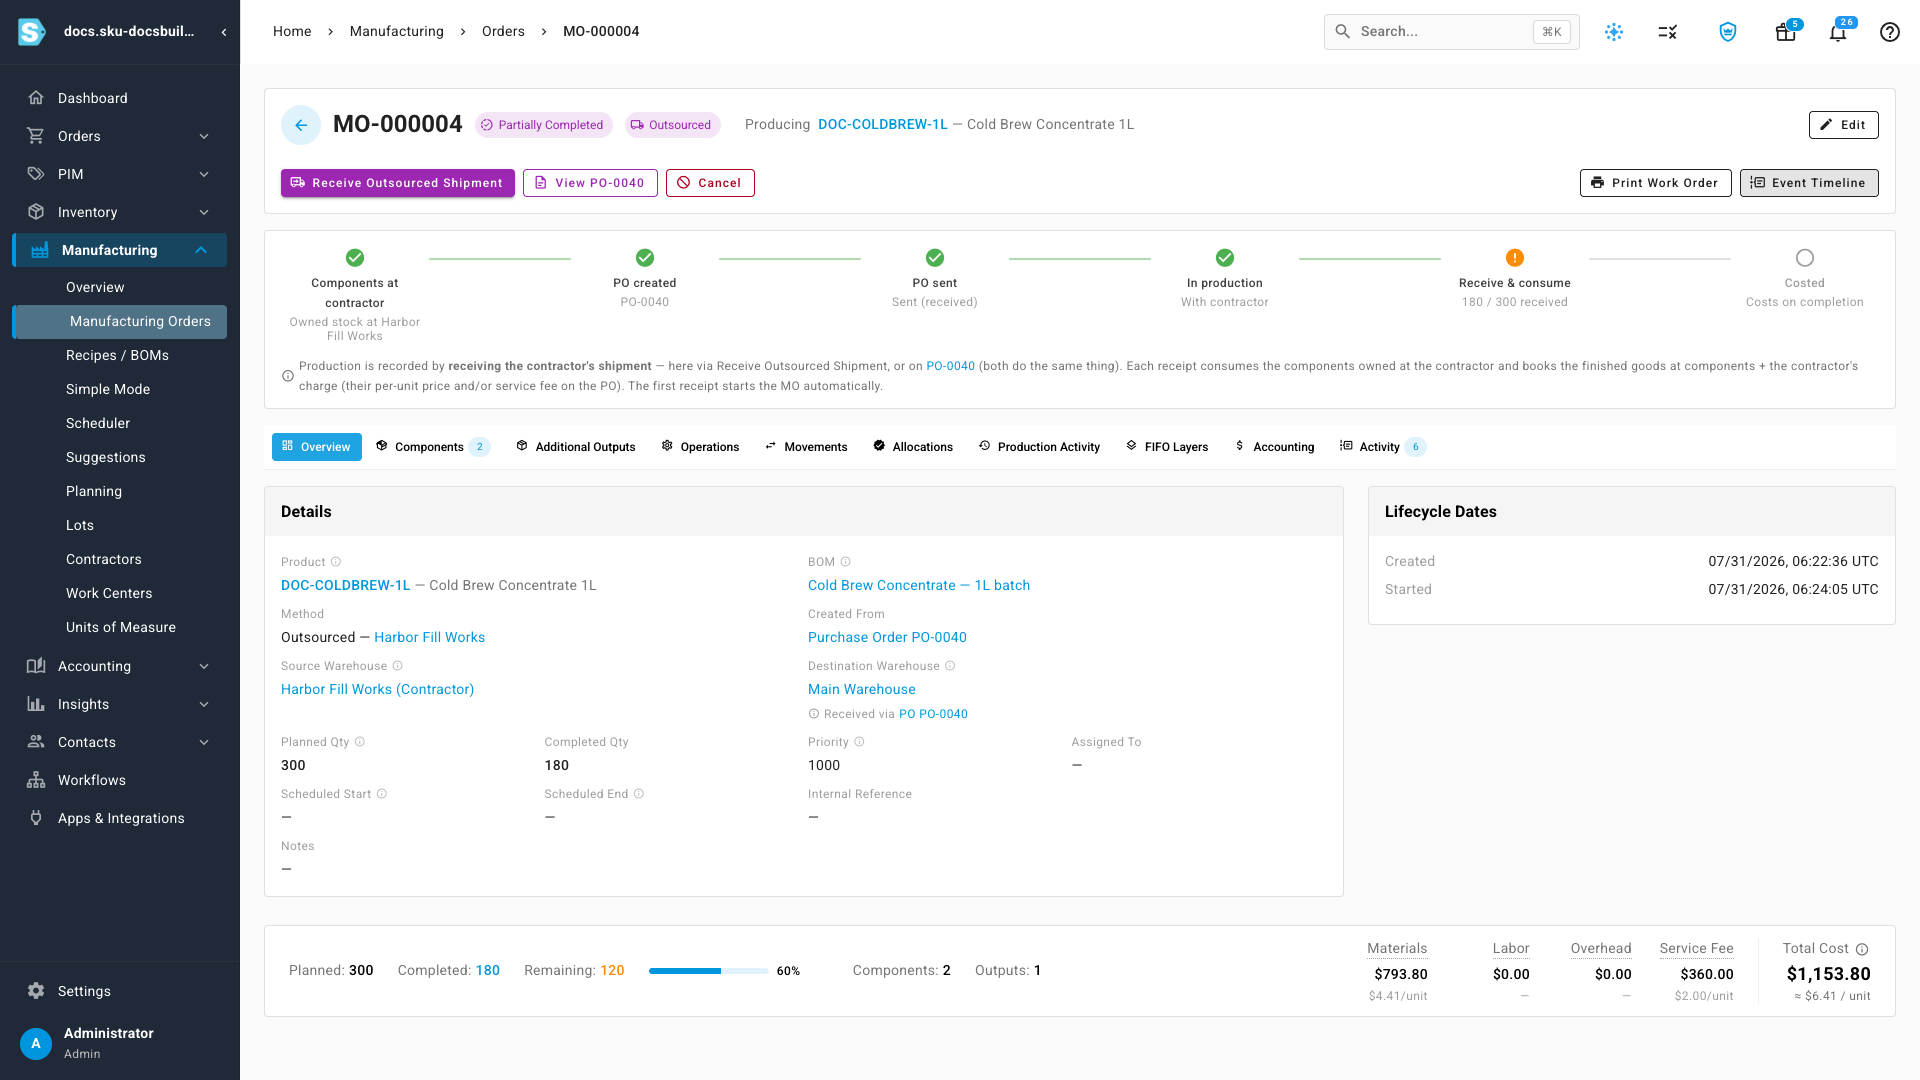Open the Event Timeline

(x=1809, y=183)
